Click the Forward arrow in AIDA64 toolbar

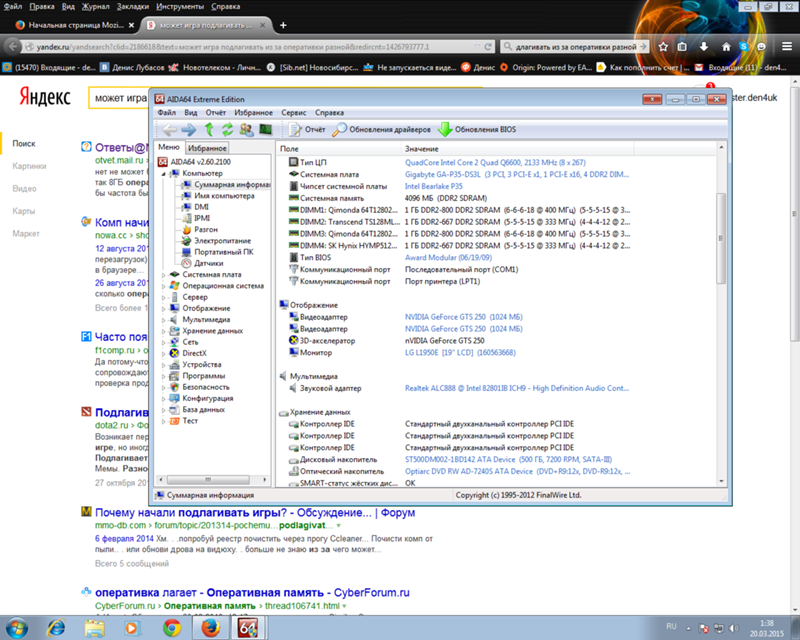pyautogui.click(x=189, y=130)
